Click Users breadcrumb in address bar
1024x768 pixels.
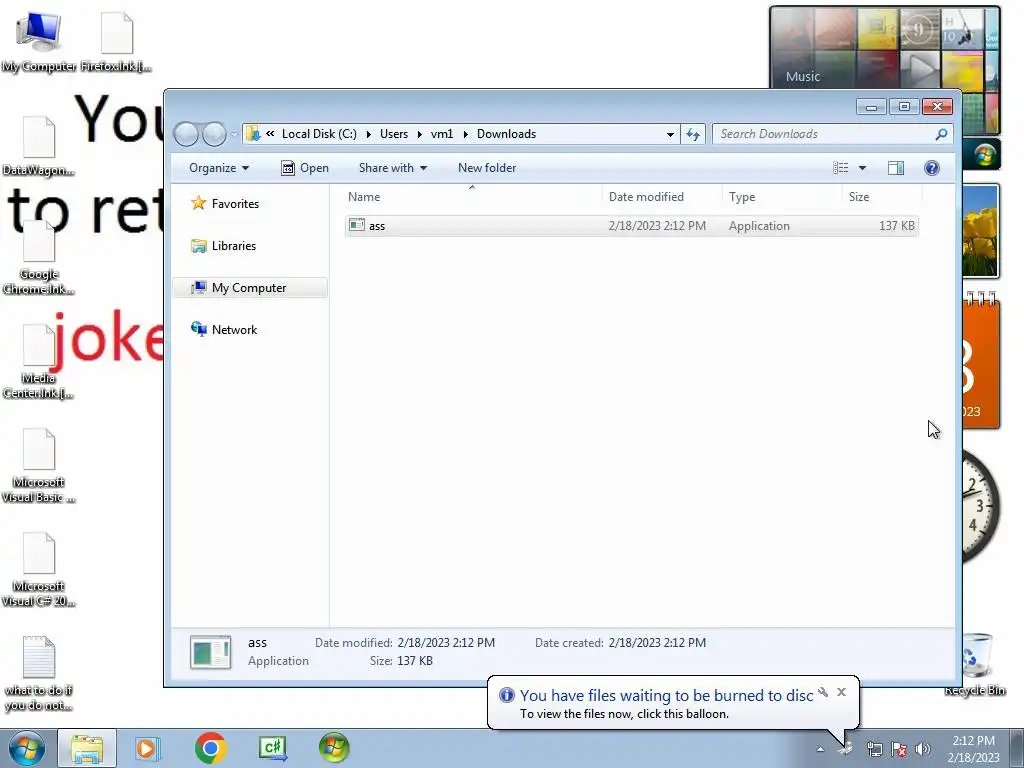click(394, 134)
